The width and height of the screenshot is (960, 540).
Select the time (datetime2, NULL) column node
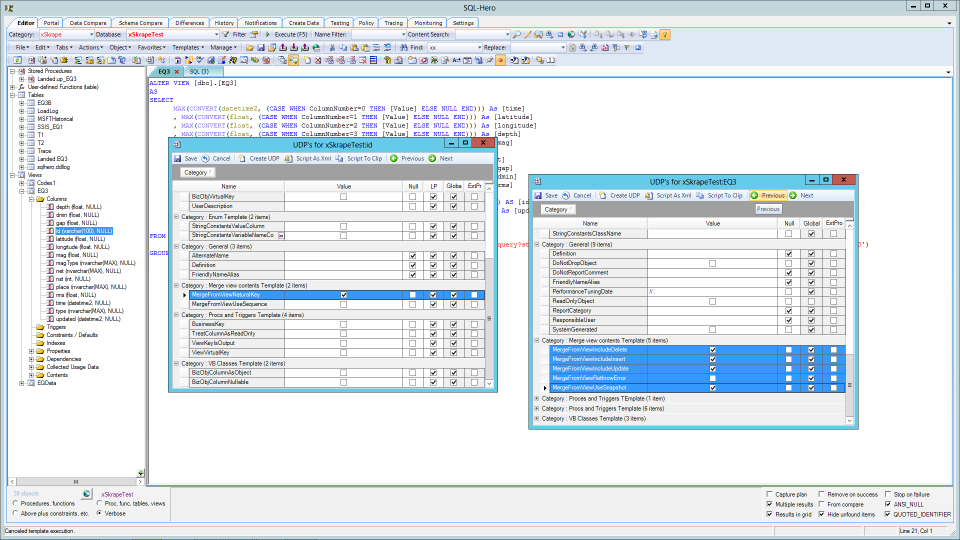click(x=83, y=302)
